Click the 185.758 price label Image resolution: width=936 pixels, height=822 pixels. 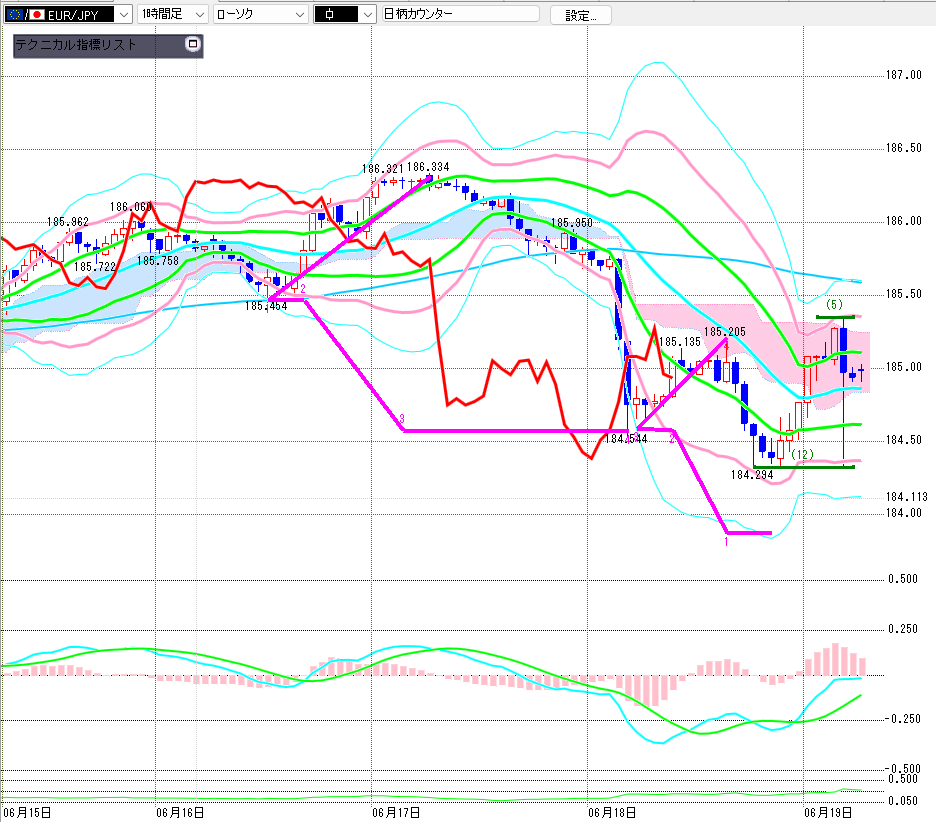(x=158, y=261)
